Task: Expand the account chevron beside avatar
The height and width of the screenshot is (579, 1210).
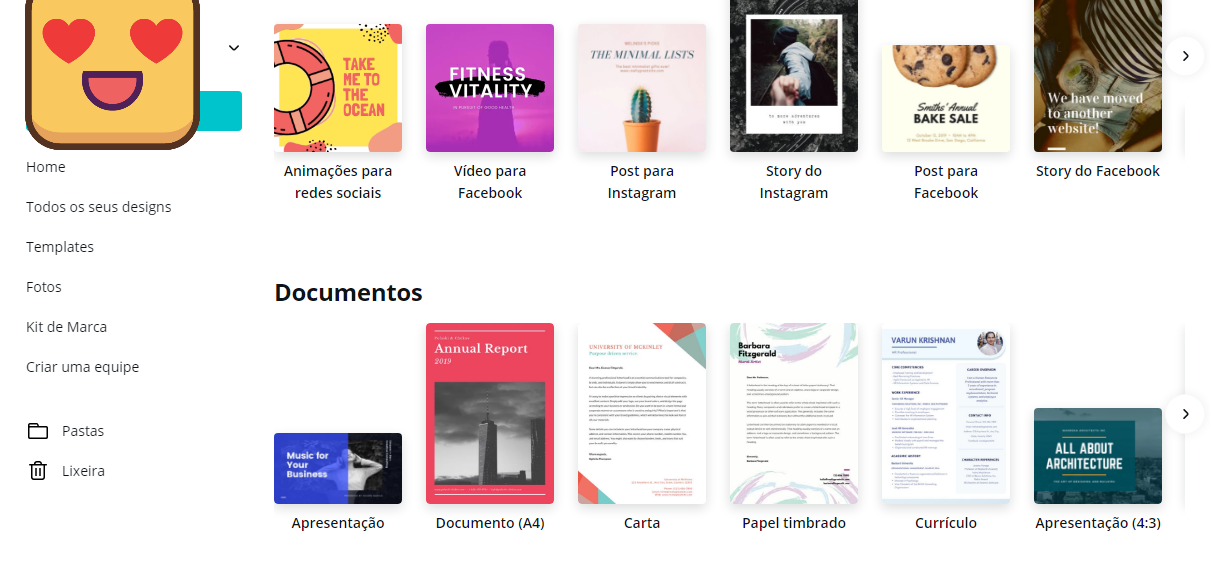Action: (234, 47)
